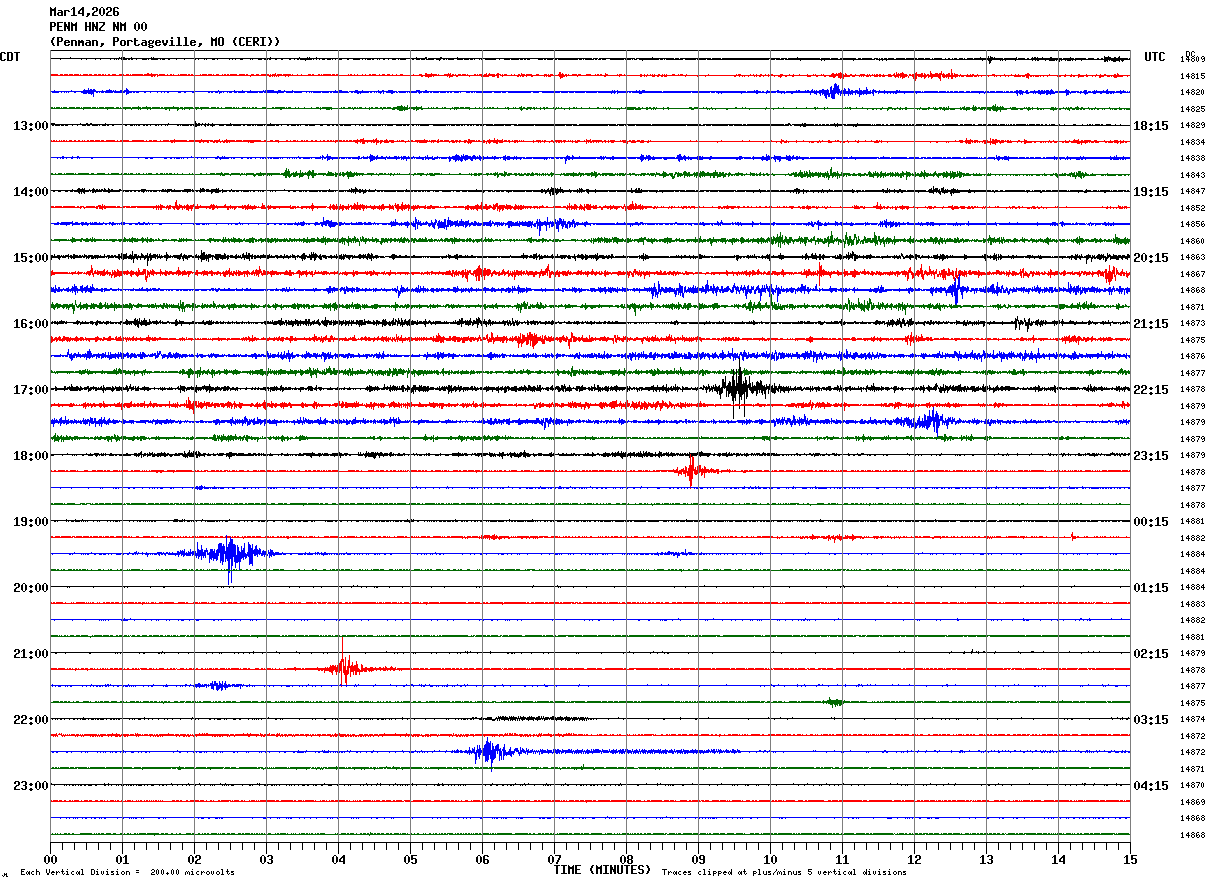Viewport: 1210px width, 886px height.
Task: Select minute 03 on the bottom time axis
Action: click(x=266, y=859)
